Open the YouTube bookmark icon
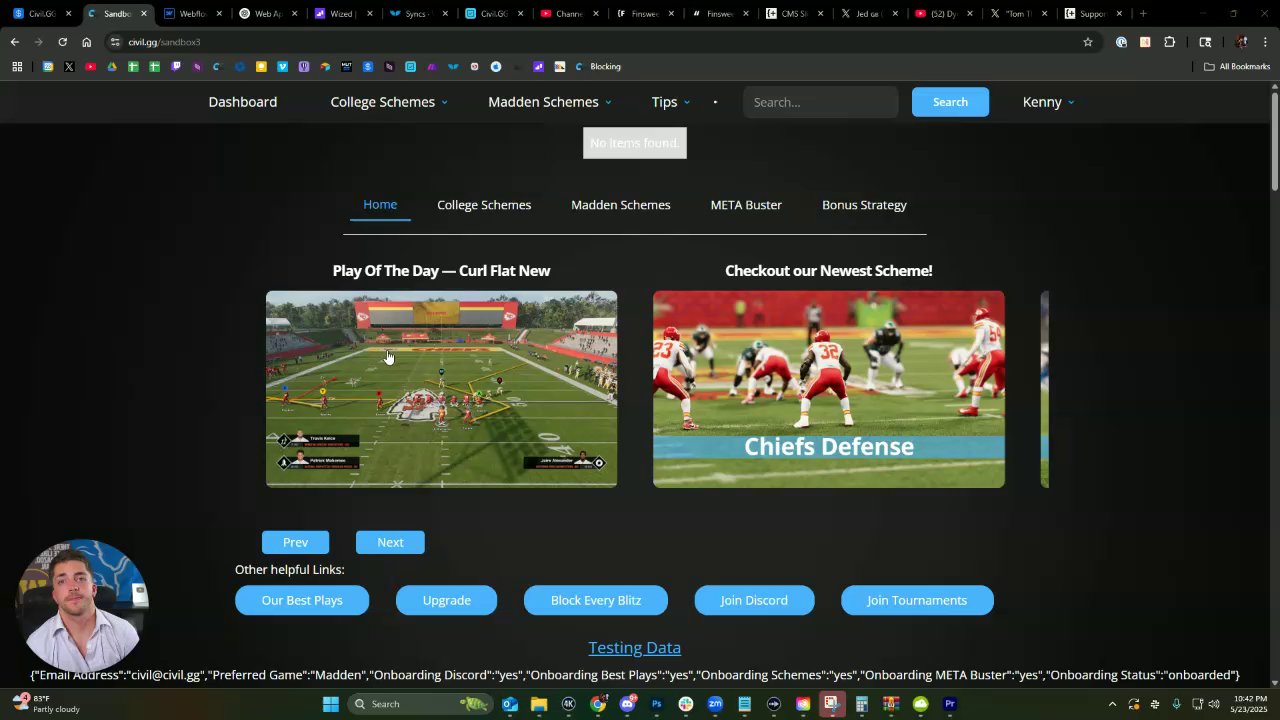 coord(90,66)
